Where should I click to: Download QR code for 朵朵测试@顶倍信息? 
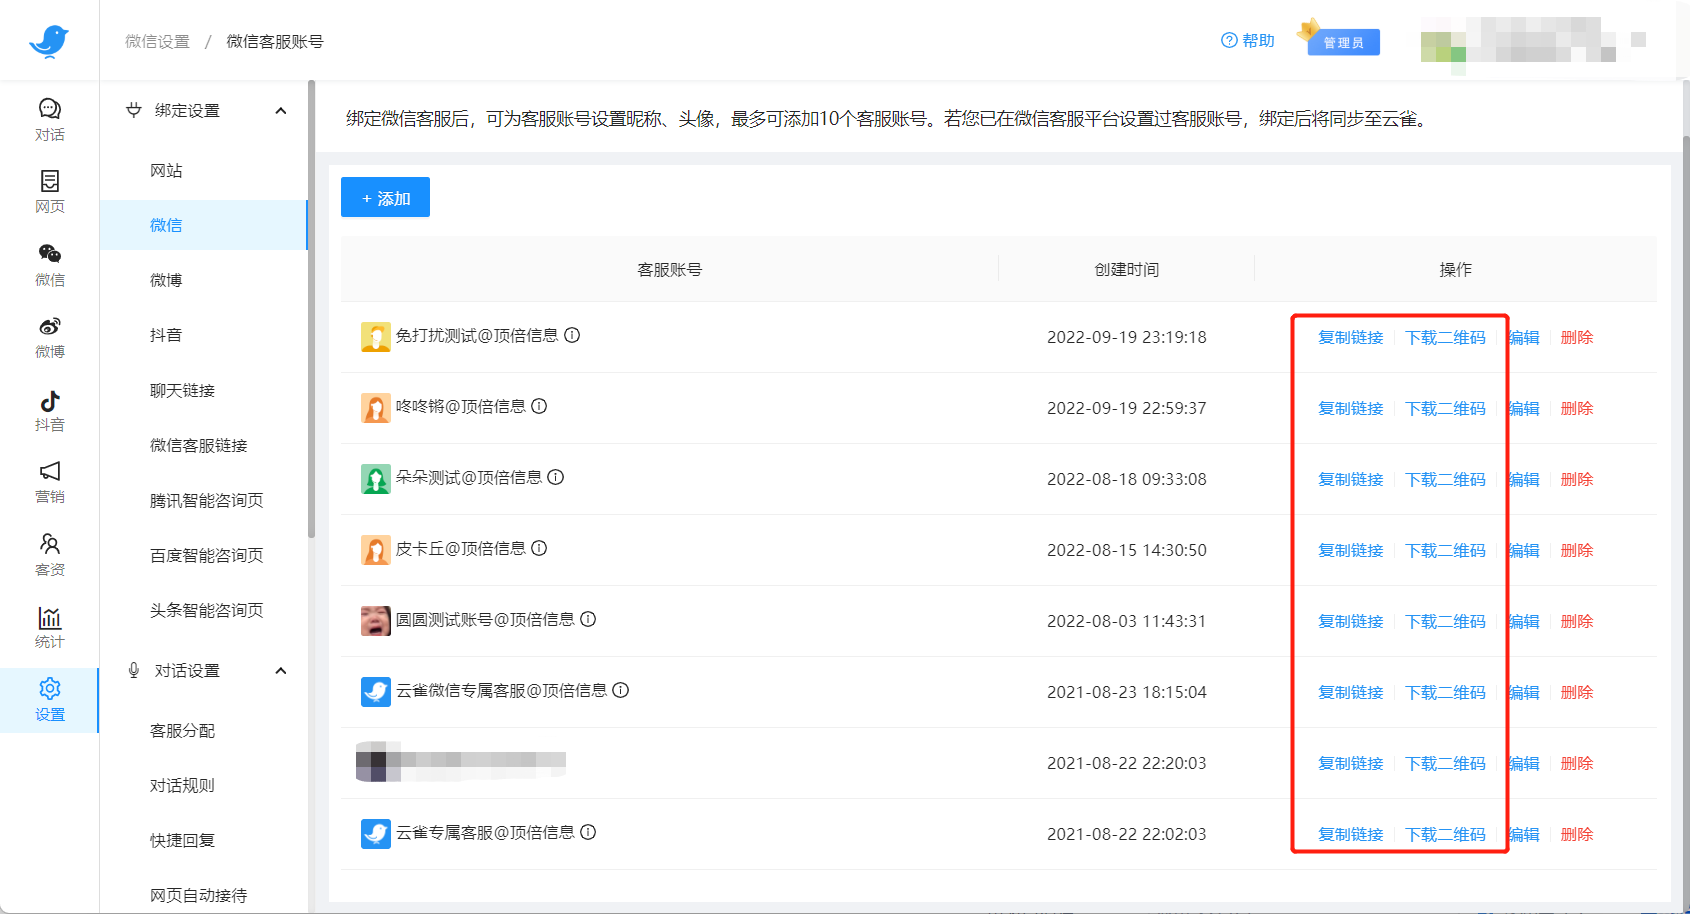(1445, 479)
